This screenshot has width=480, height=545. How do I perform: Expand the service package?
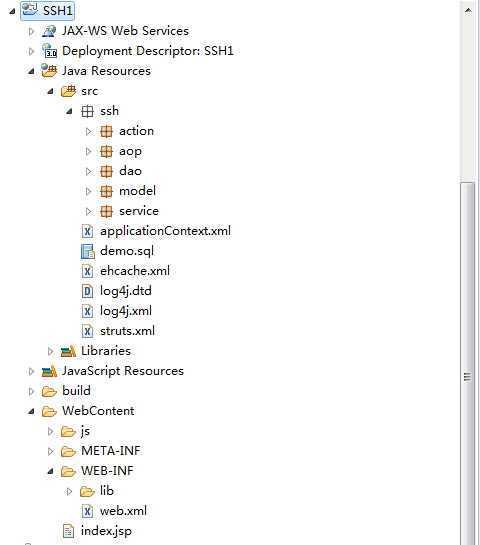(x=89, y=211)
